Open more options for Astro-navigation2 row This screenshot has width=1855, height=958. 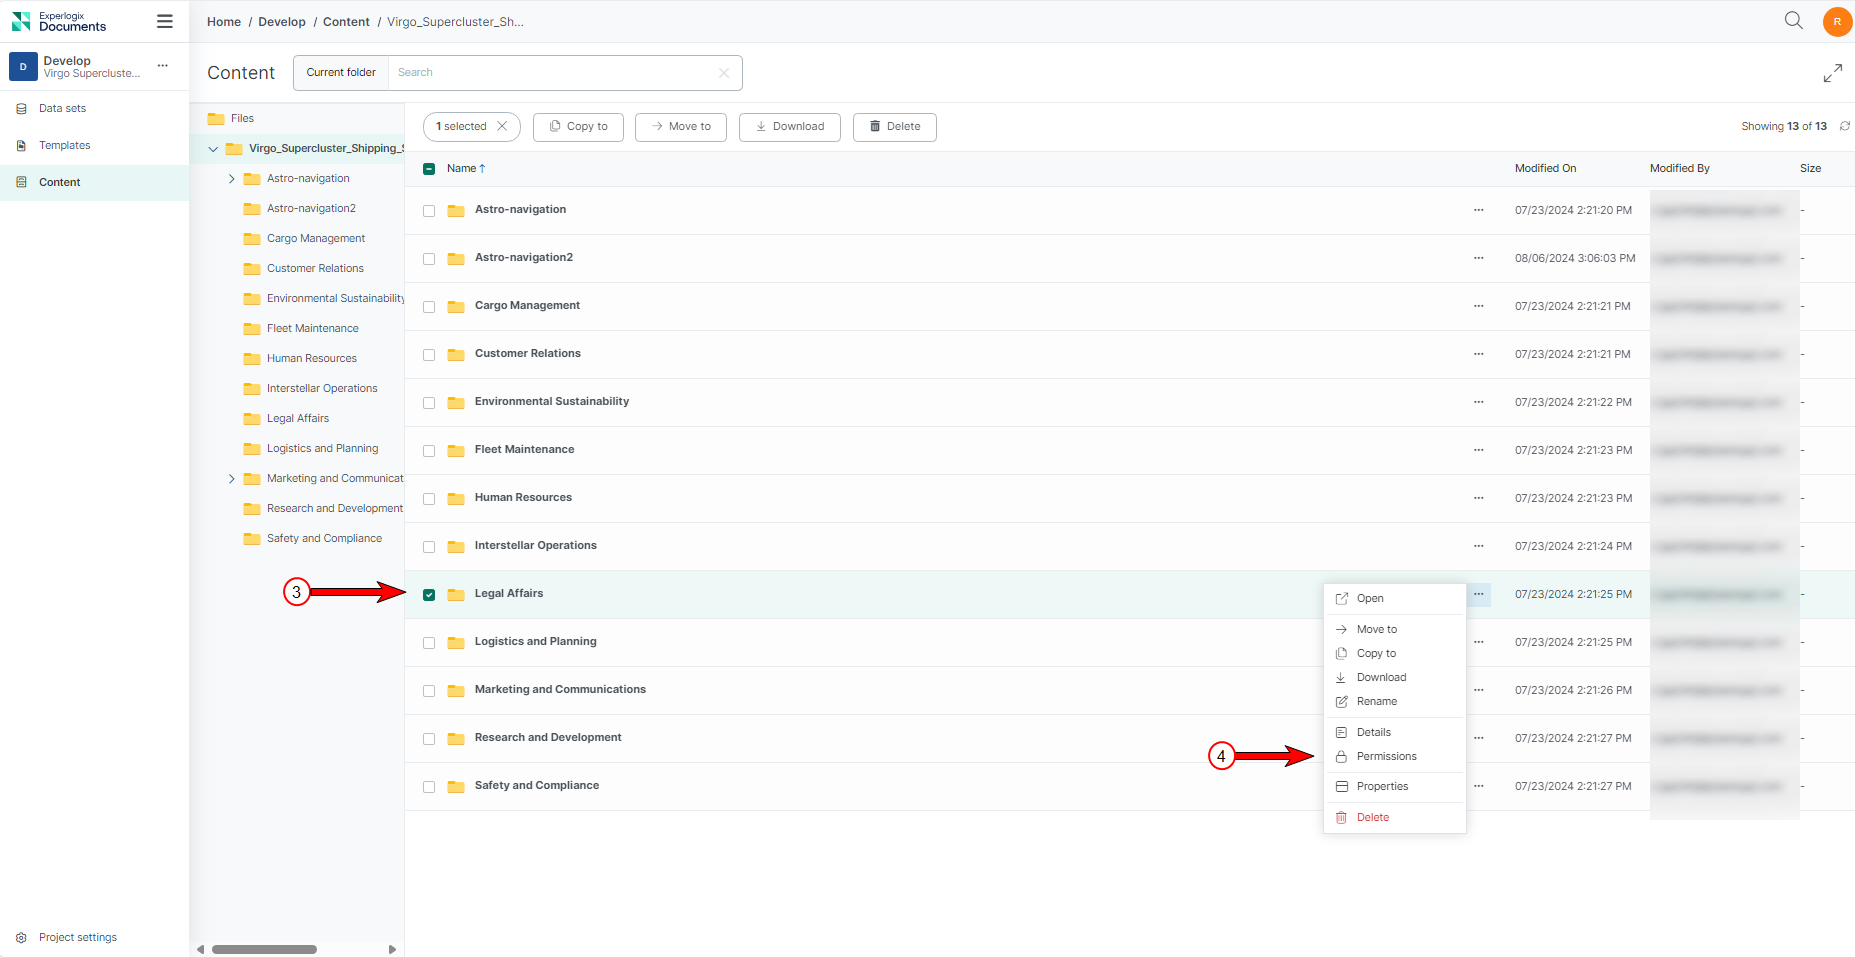pyautogui.click(x=1478, y=258)
